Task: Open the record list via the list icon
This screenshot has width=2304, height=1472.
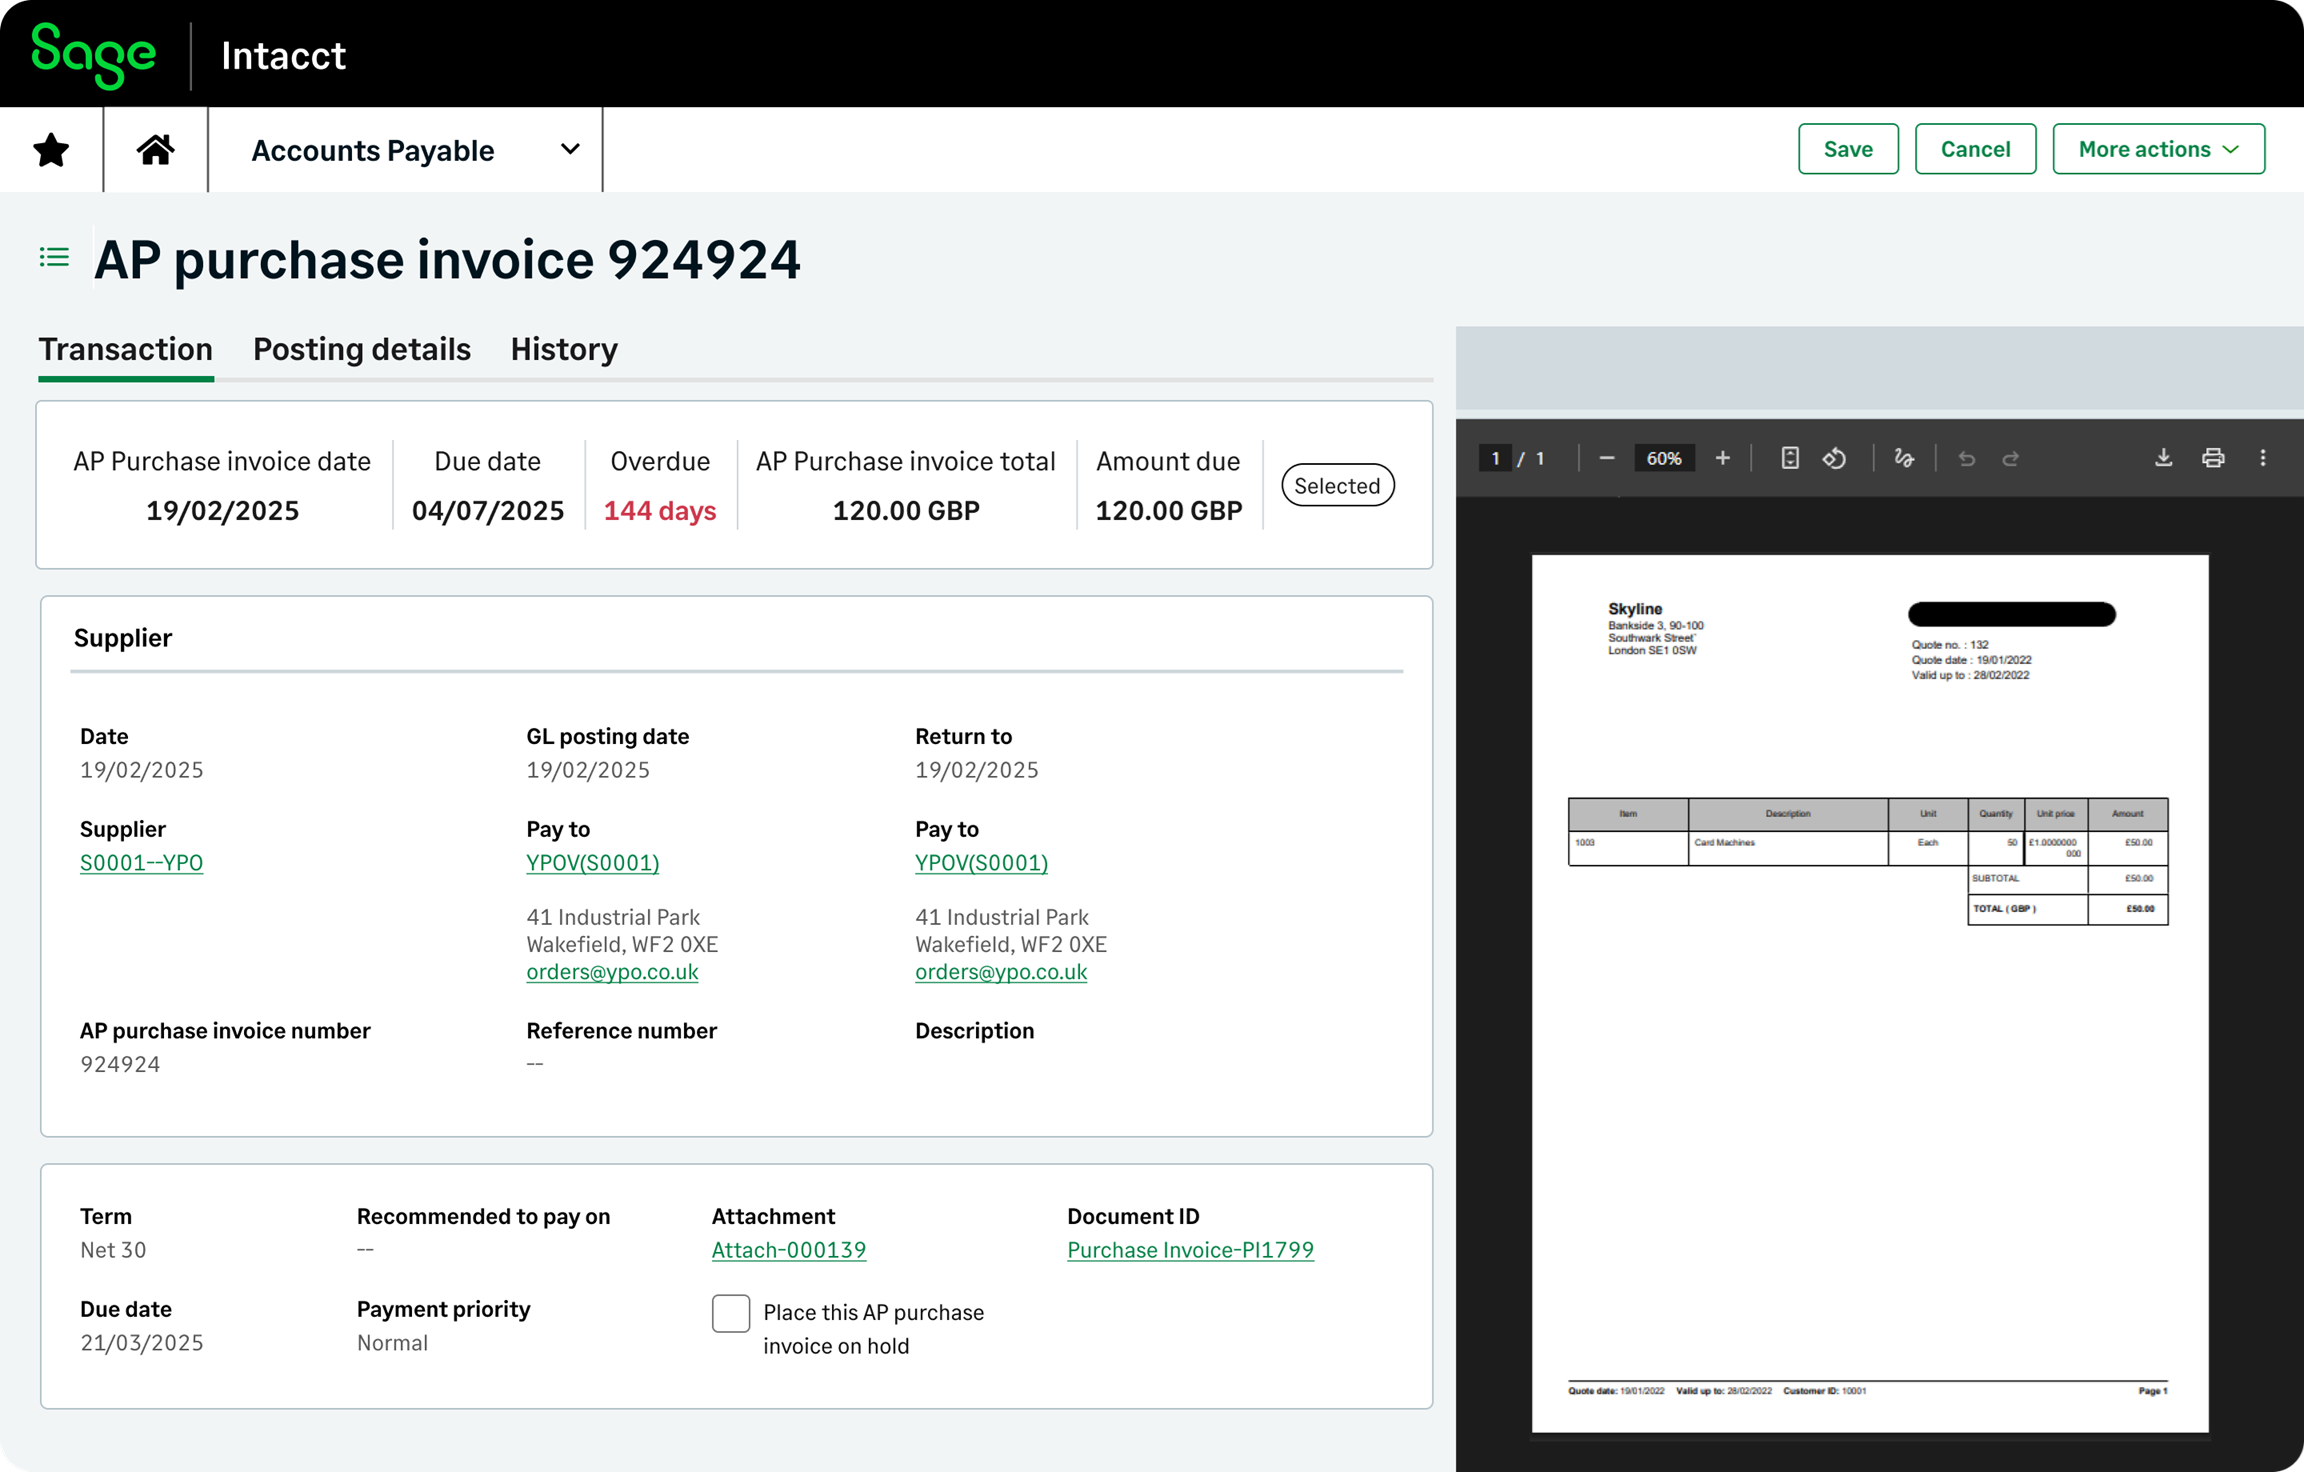Action: coord(54,257)
